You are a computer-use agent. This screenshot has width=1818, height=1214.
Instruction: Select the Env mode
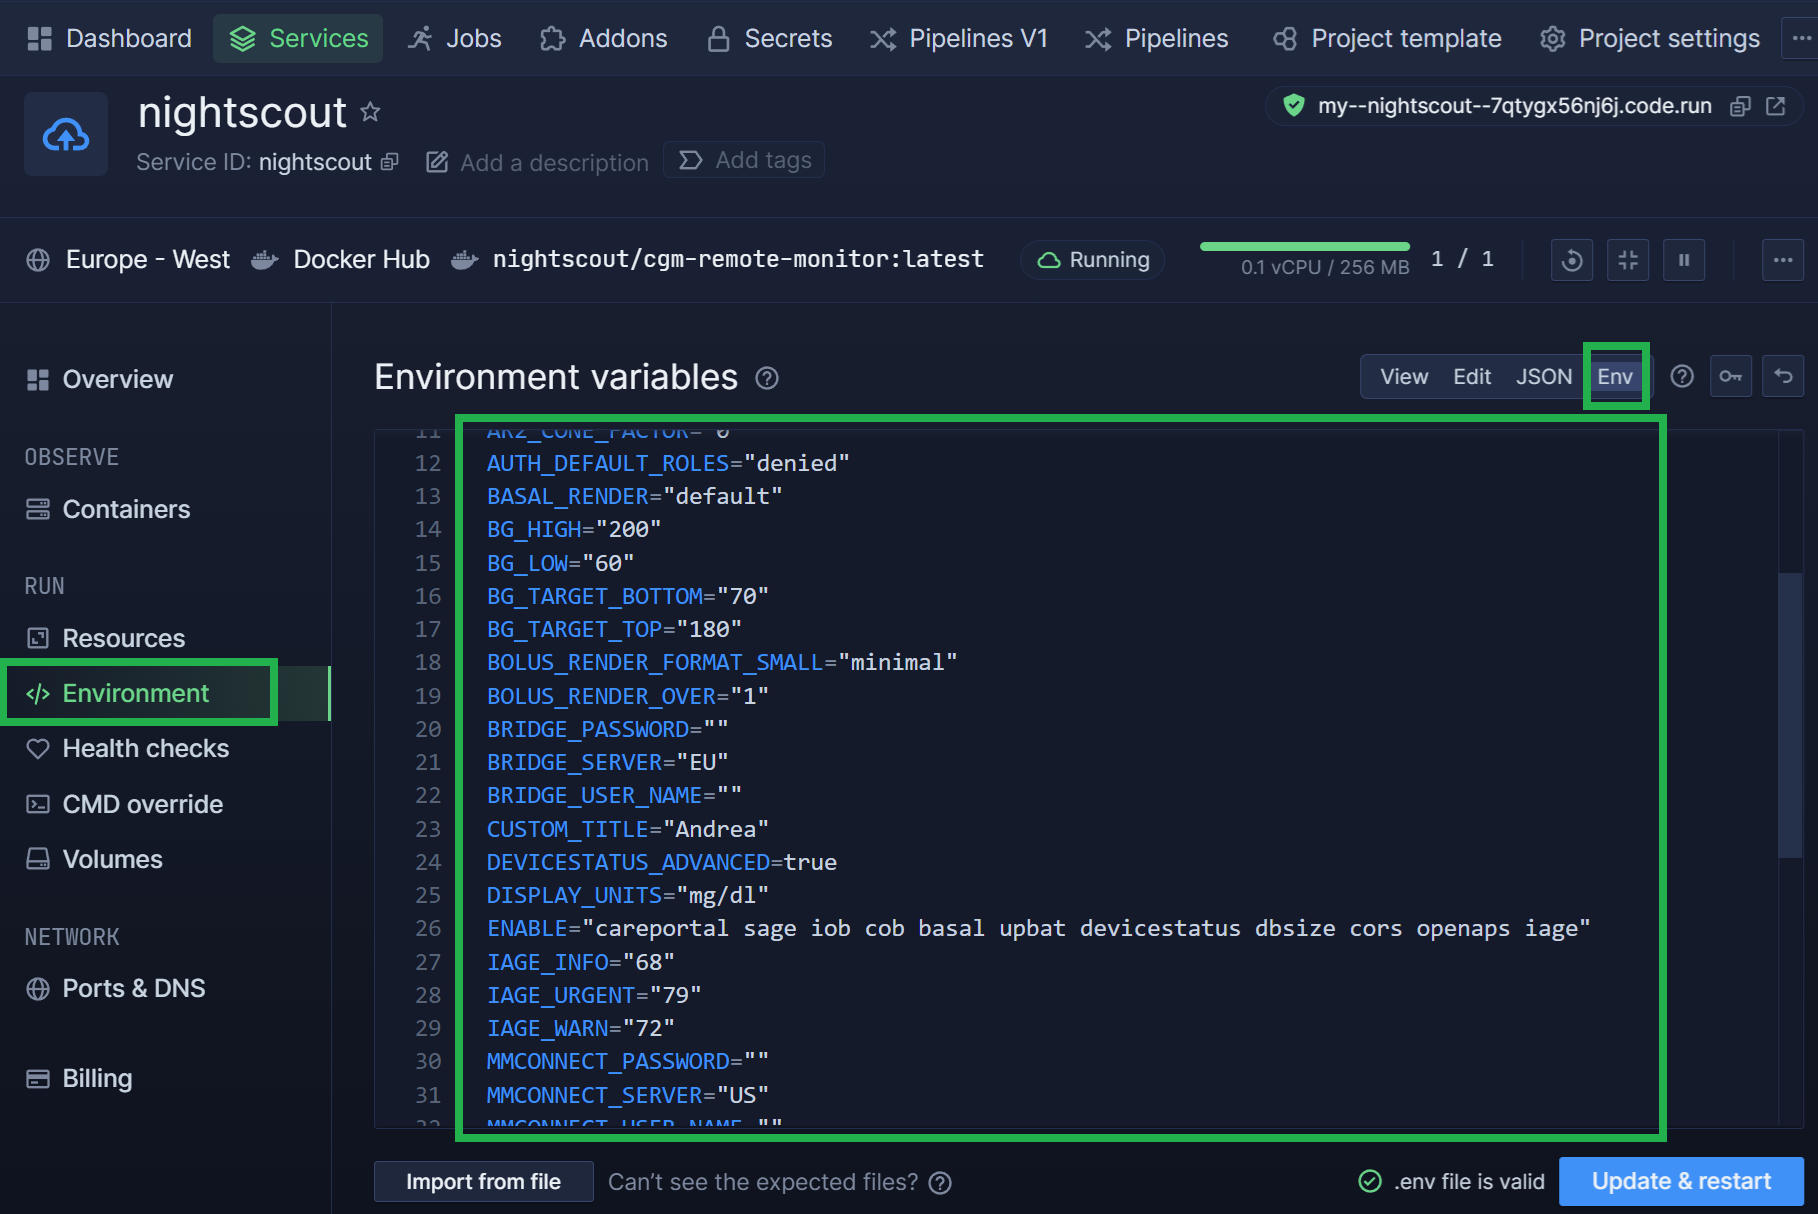tap(1615, 377)
